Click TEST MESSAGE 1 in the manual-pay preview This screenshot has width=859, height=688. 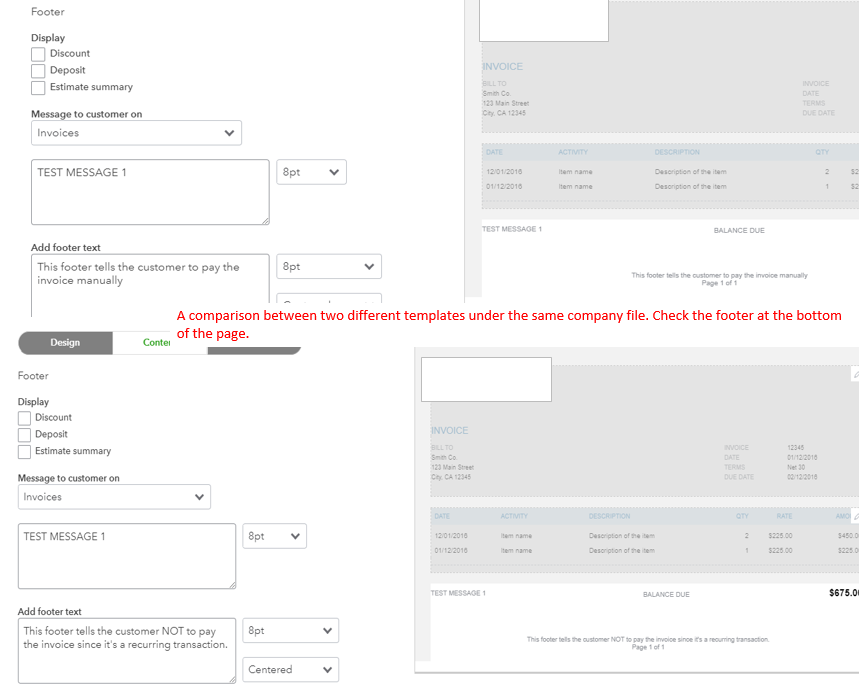[x=512, y=229]
